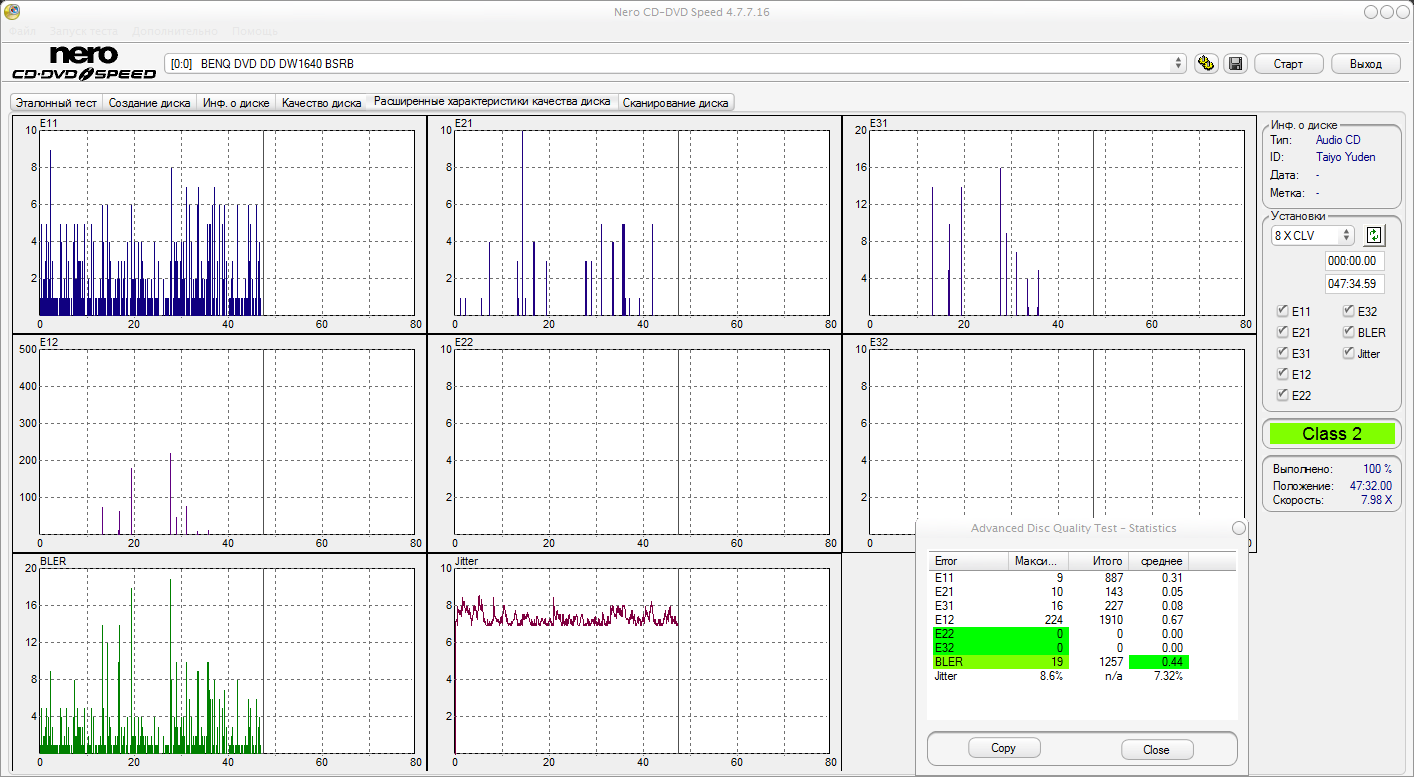
Task: Click the round button on the Statistics dialog title
Action: point(1239,528)
